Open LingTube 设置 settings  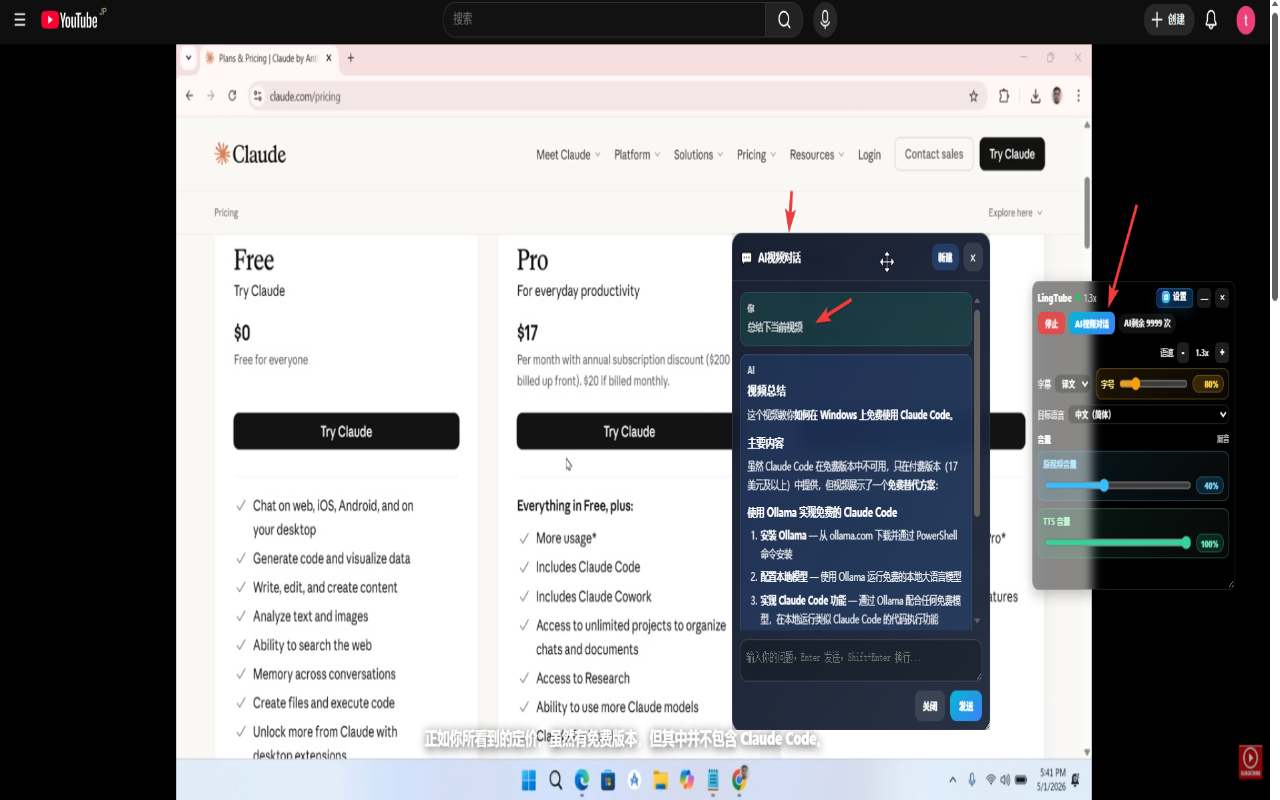1174,297
